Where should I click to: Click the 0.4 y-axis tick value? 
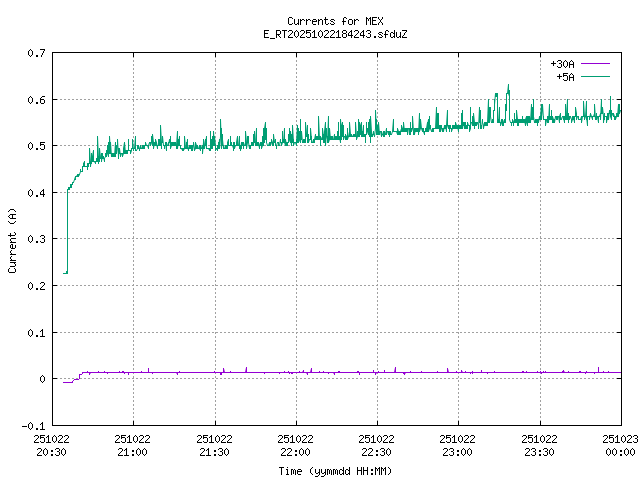click(x=36, y=193)
